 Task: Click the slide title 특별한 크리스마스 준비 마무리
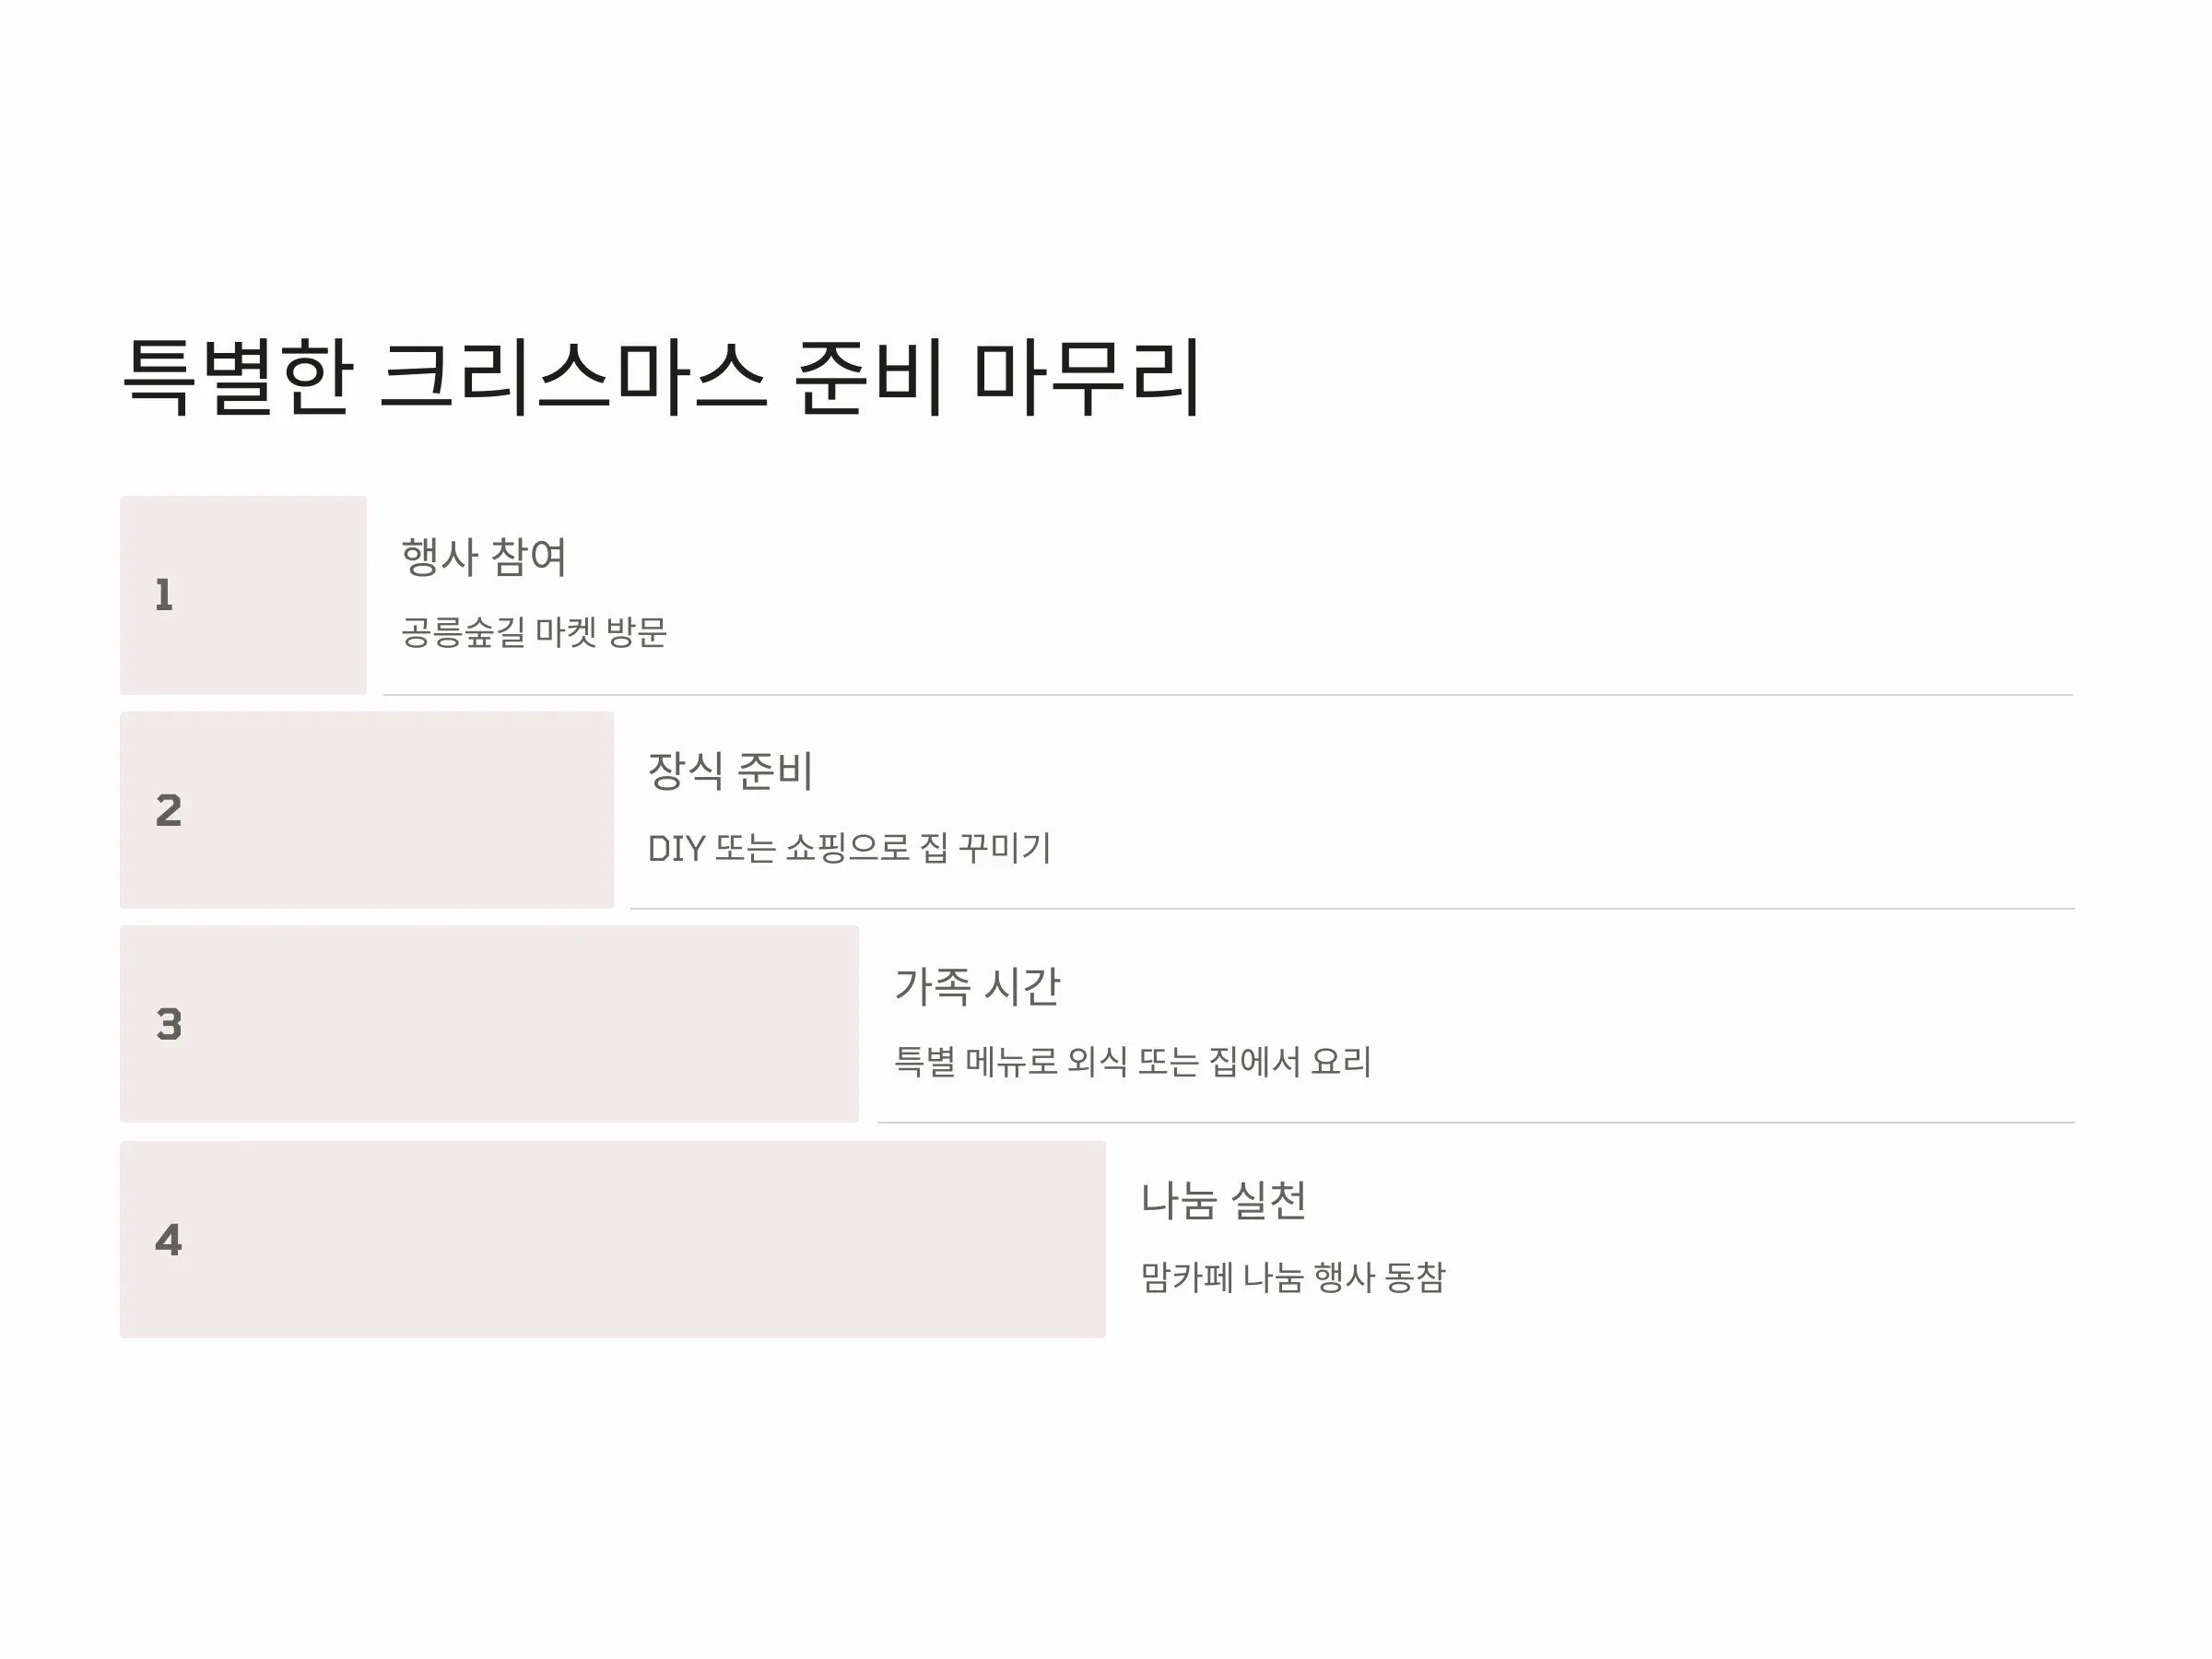(661, 377)
